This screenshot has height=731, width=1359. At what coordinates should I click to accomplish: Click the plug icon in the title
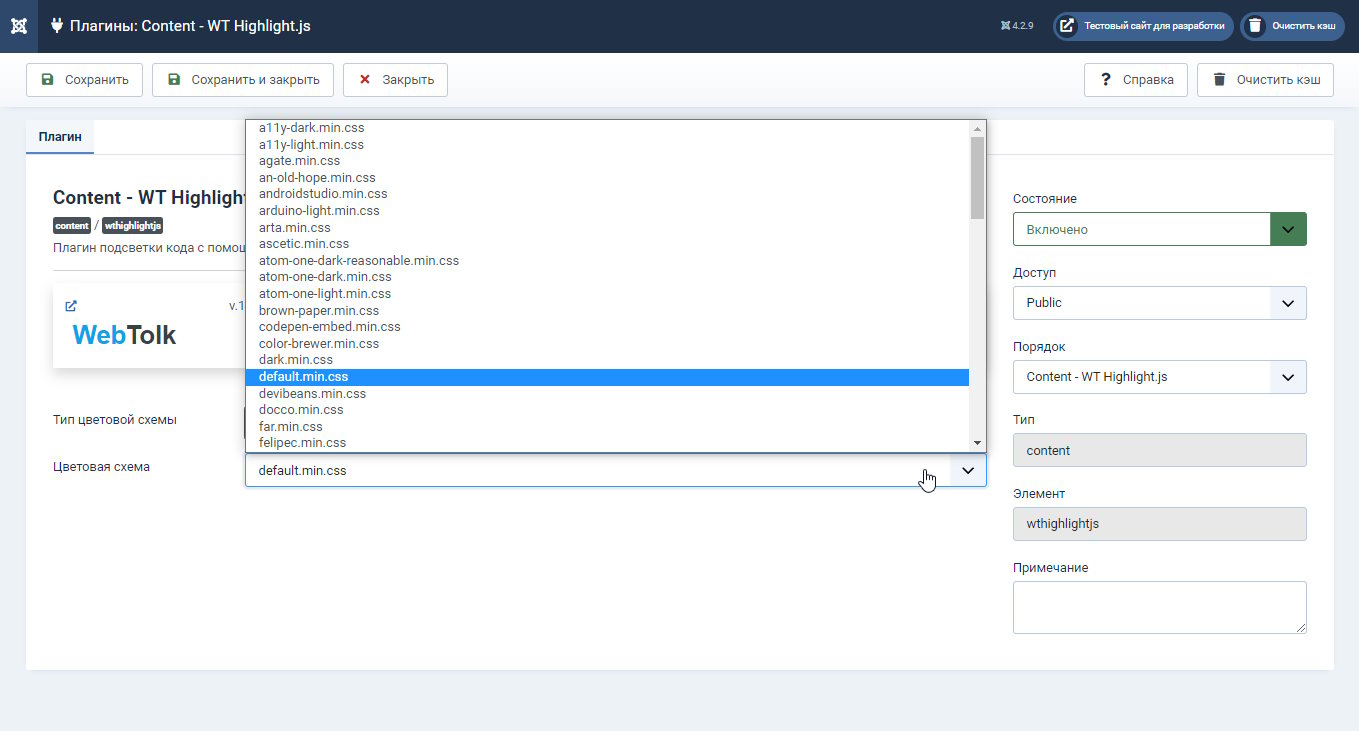coord(57,26)
